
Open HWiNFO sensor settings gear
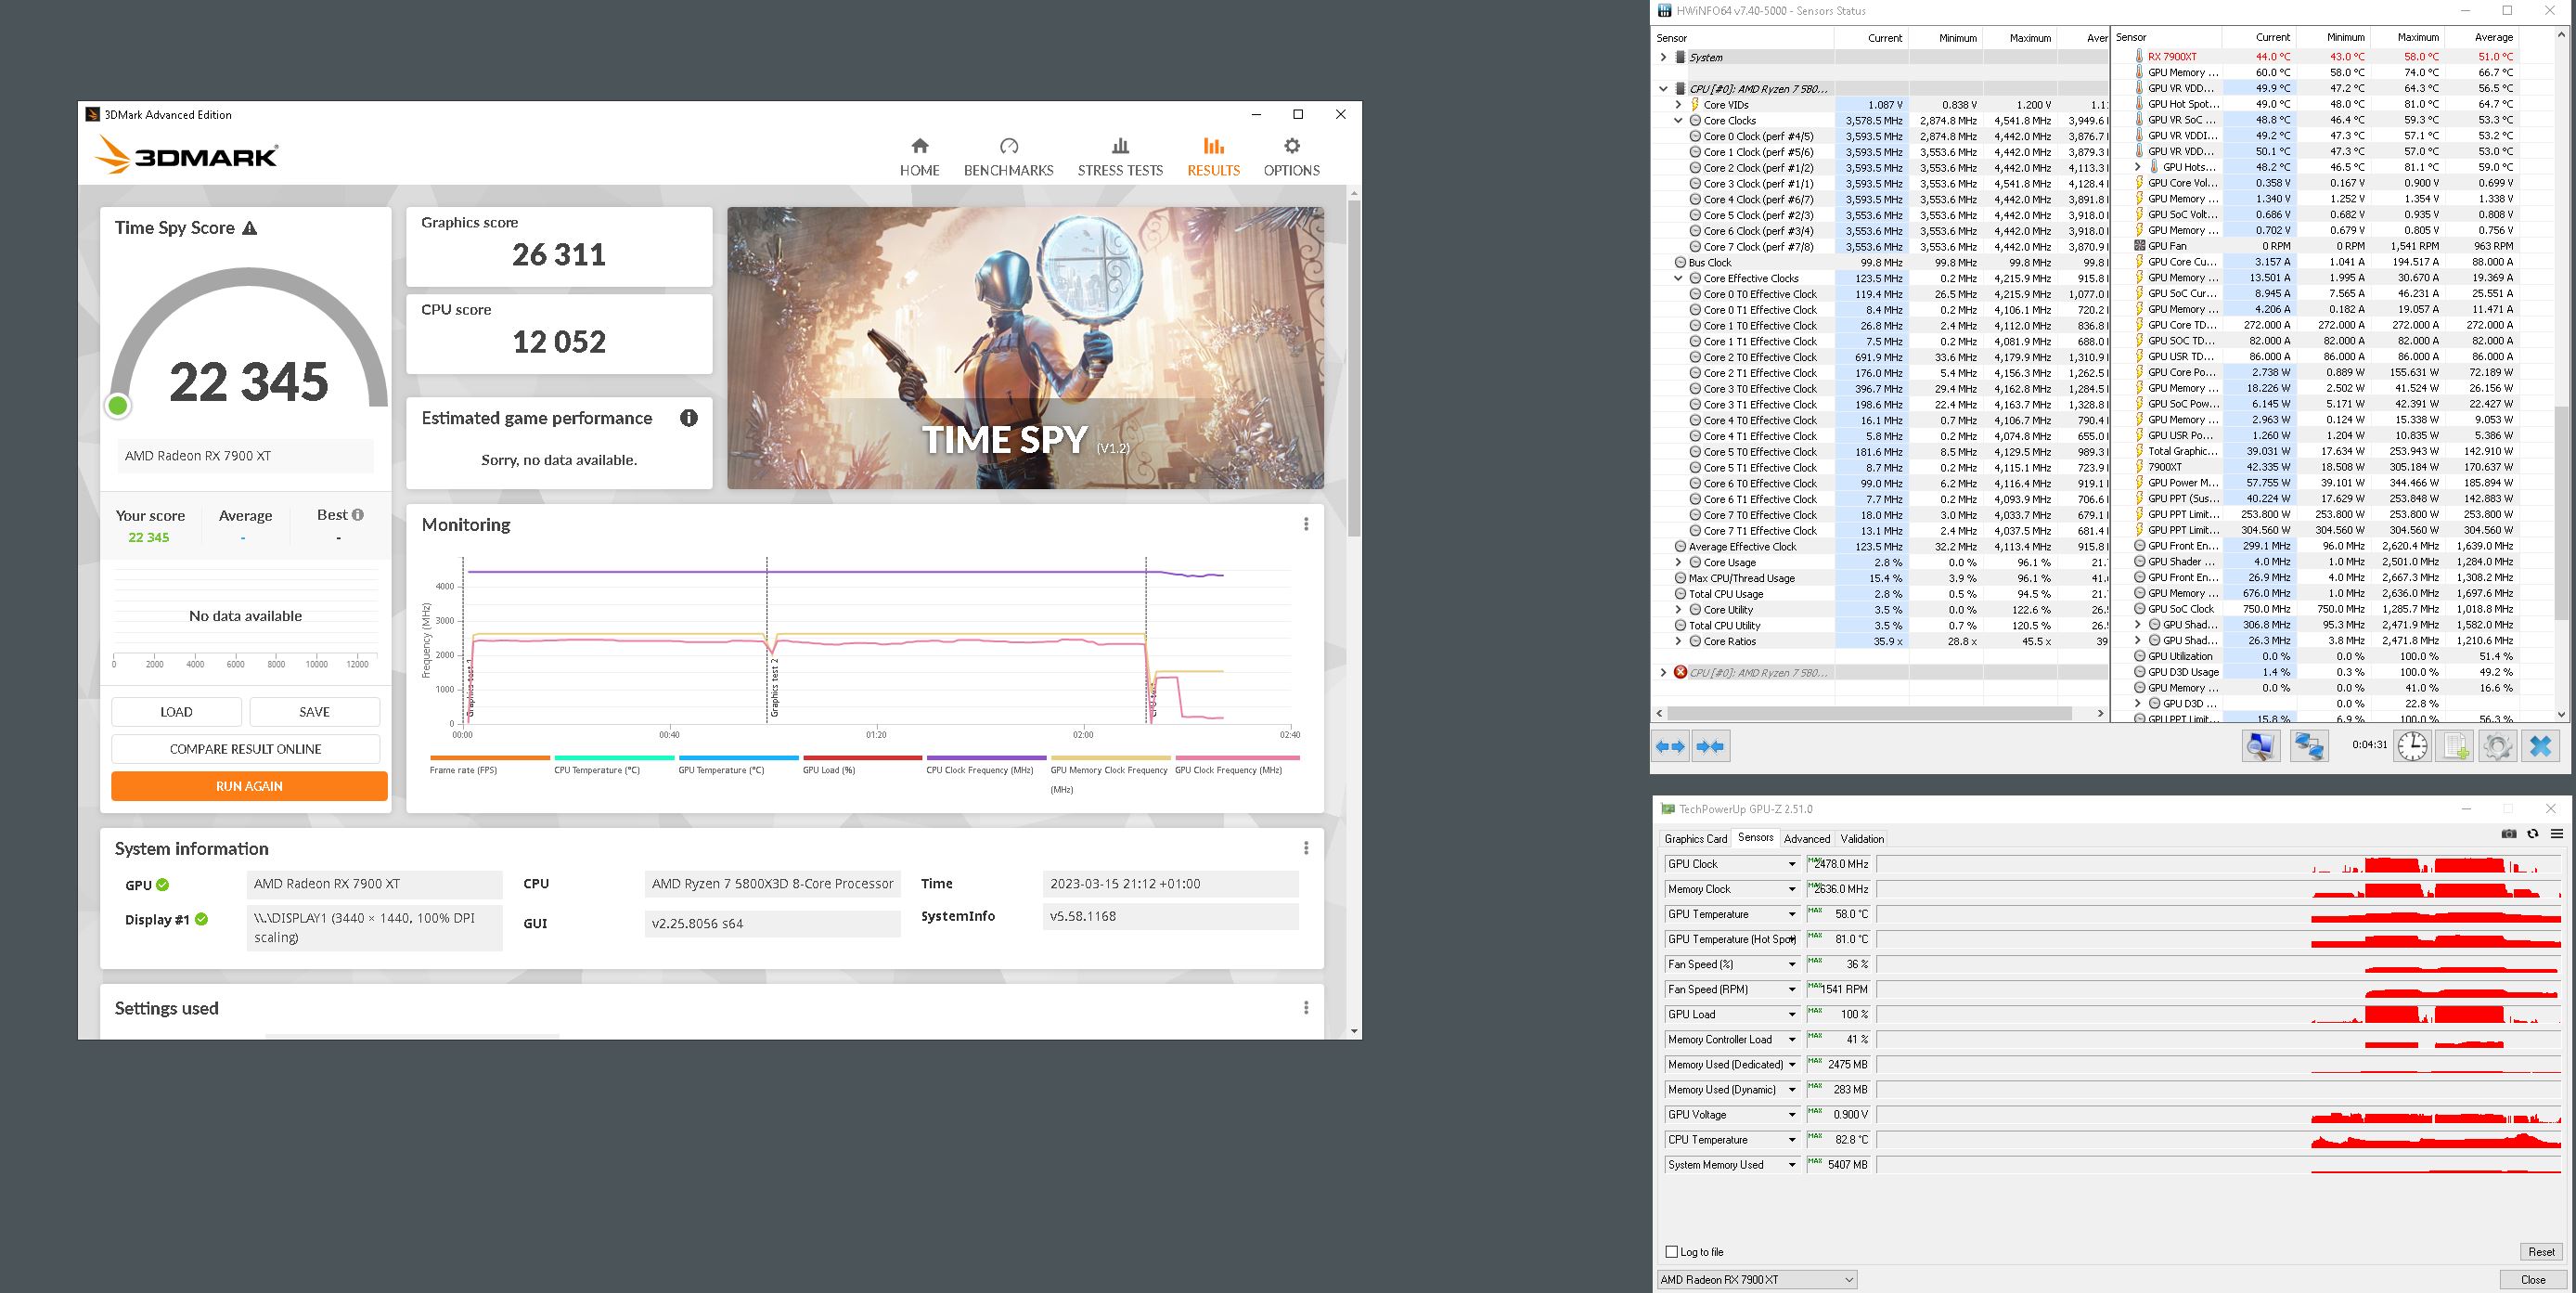click(x=2497, y=746)
